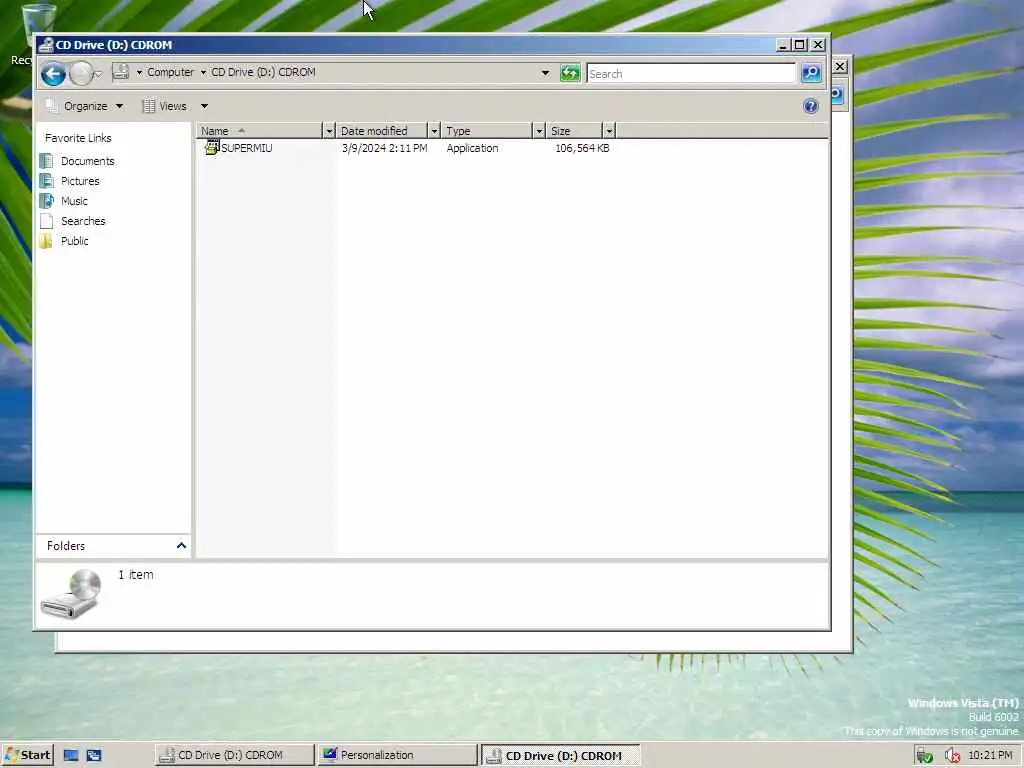Refresh the folder with green arrows button
The width and height of the screenshot is (1024, 768).
click(570, 73)
